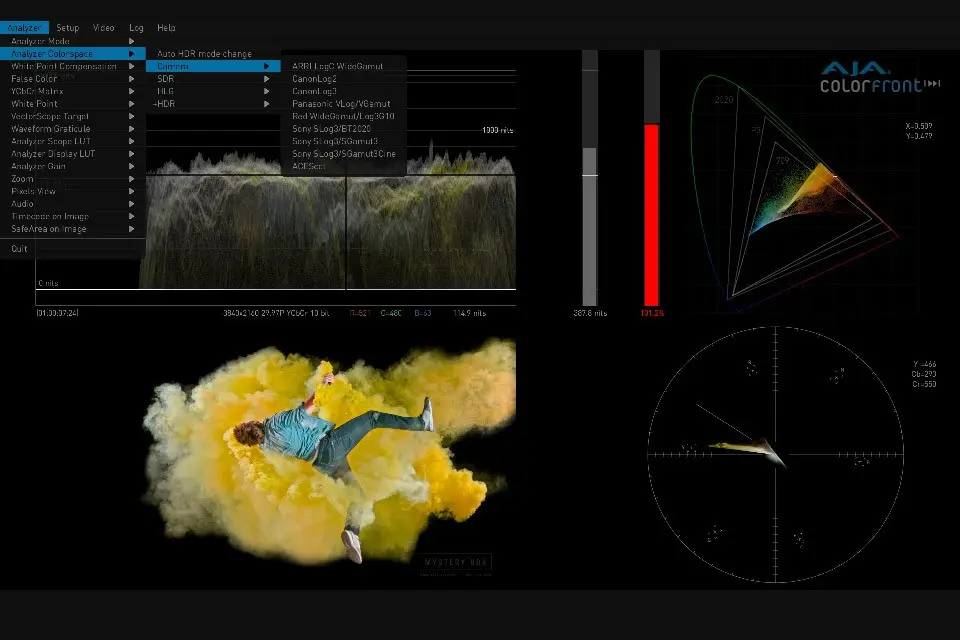Screen dimensions: 960x640
Task: Open the Video menu
Action: (x=103, y=28)
